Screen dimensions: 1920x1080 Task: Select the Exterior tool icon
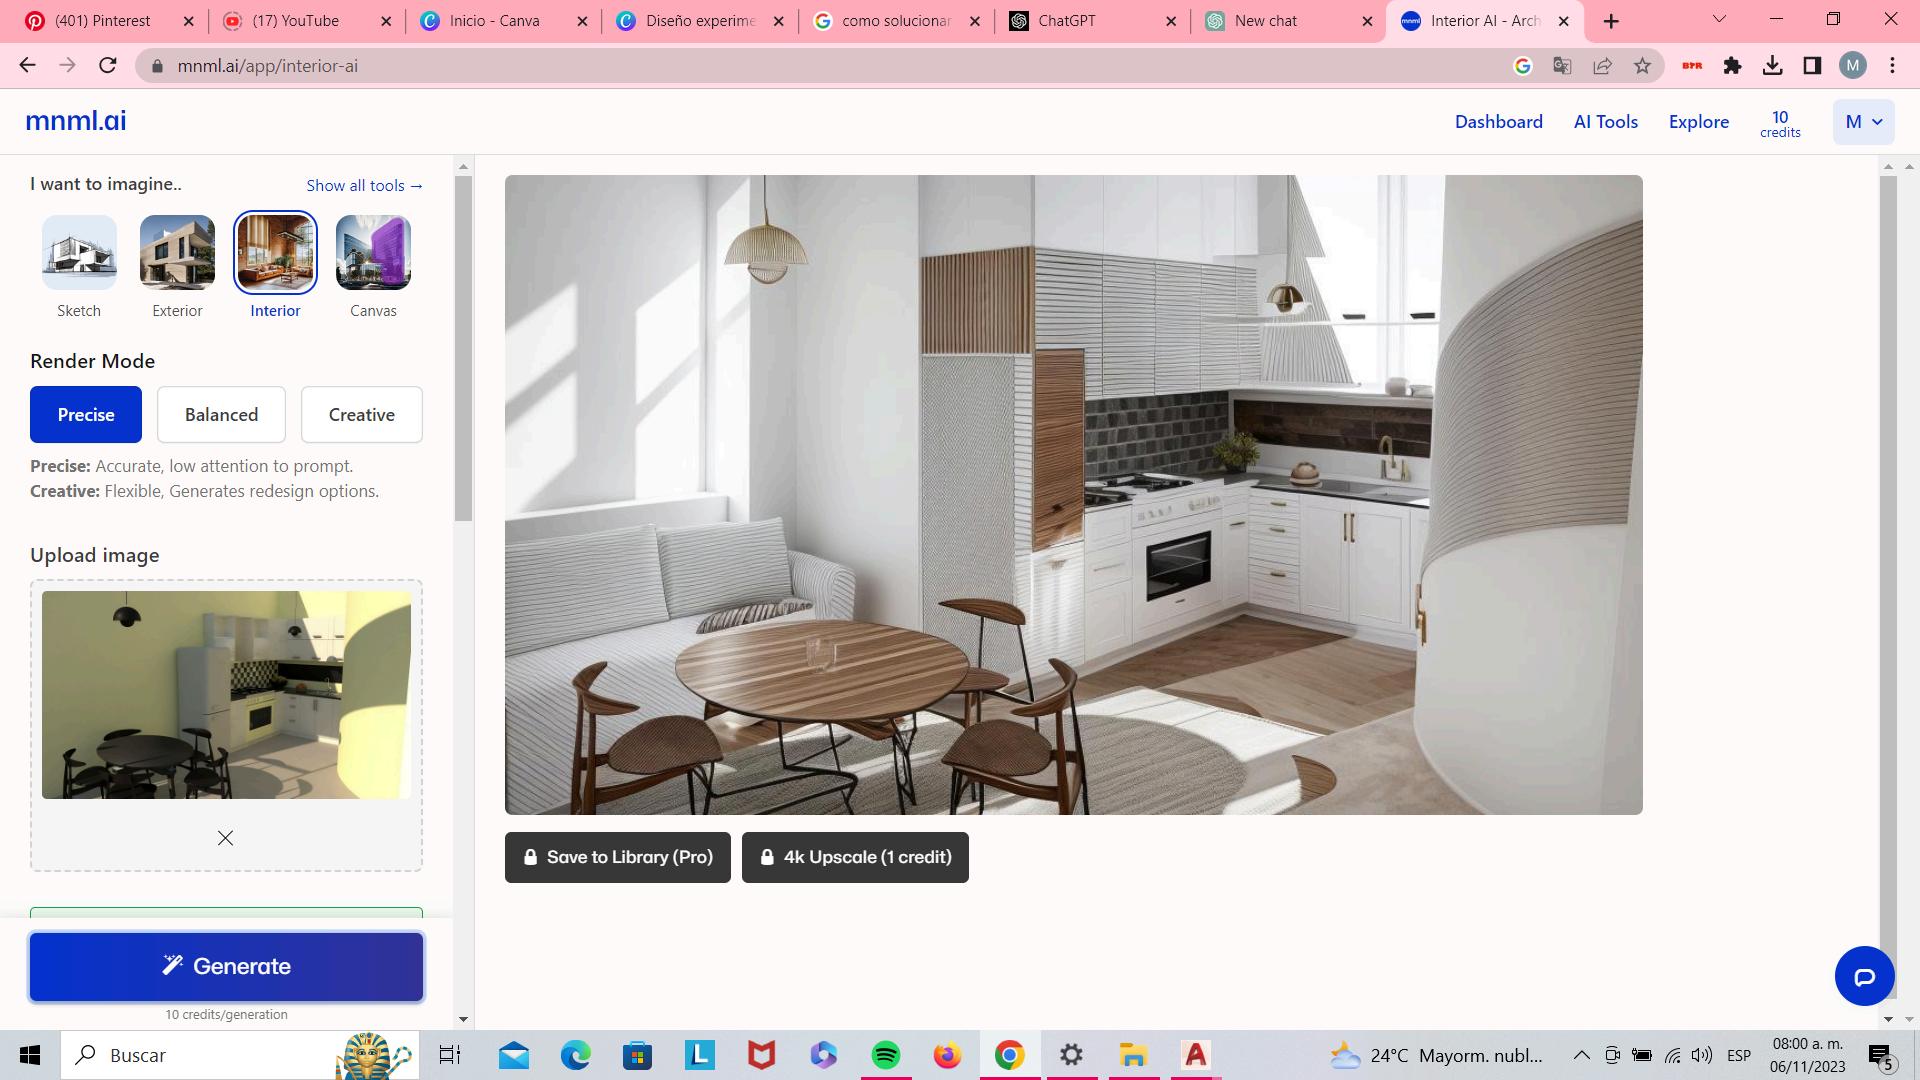(177, 253)
